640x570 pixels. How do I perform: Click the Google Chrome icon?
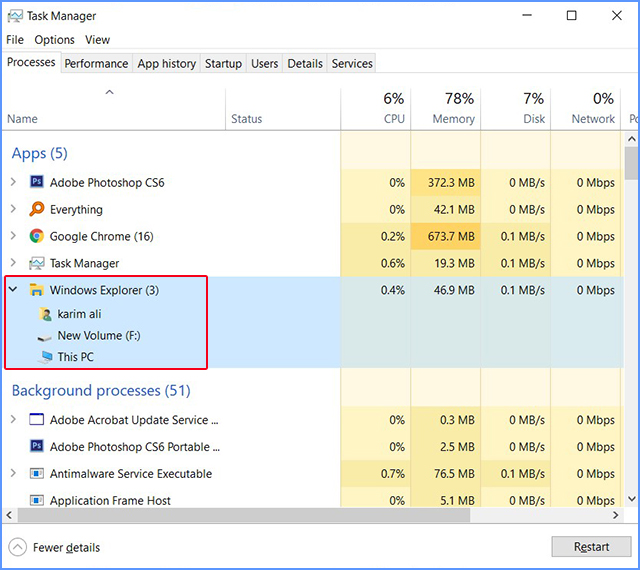tap(37, 236)
